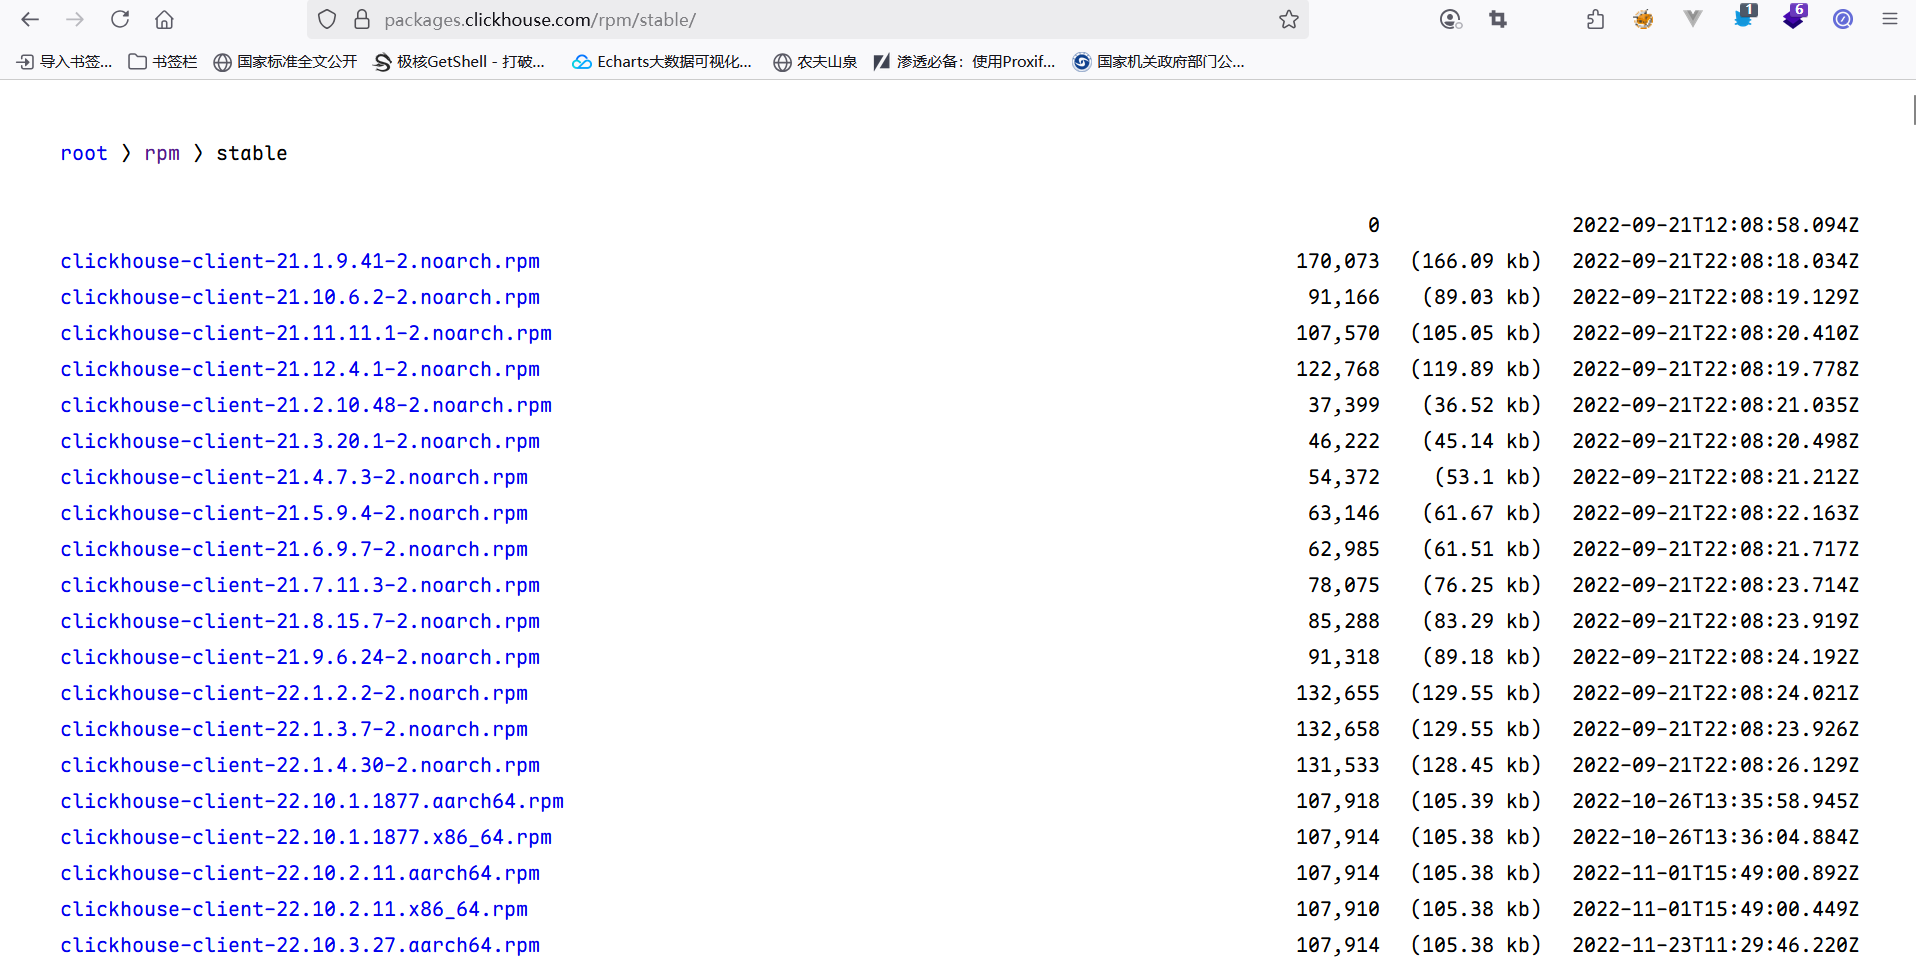Viewport: 1916px width, 958px height.
Task: Click the current 'stable' breadcrumb text
Action: (252, 153)
